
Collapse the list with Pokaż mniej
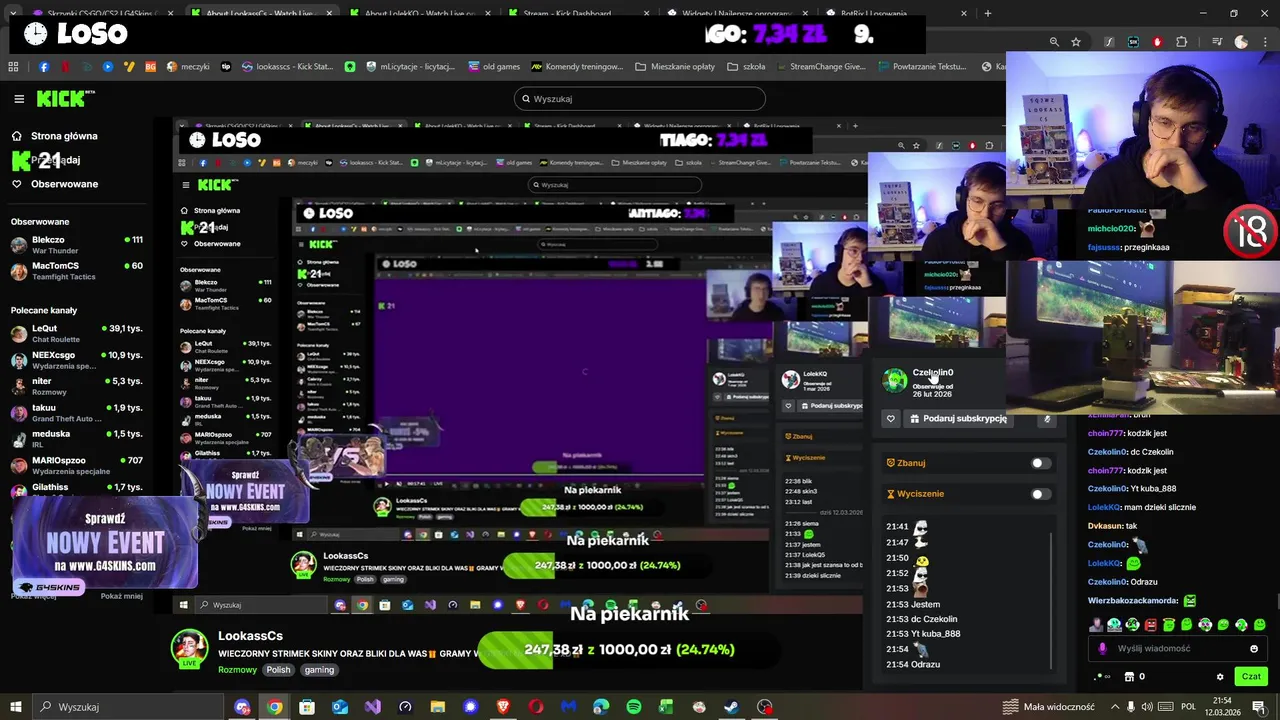click(x=122, y=596)
